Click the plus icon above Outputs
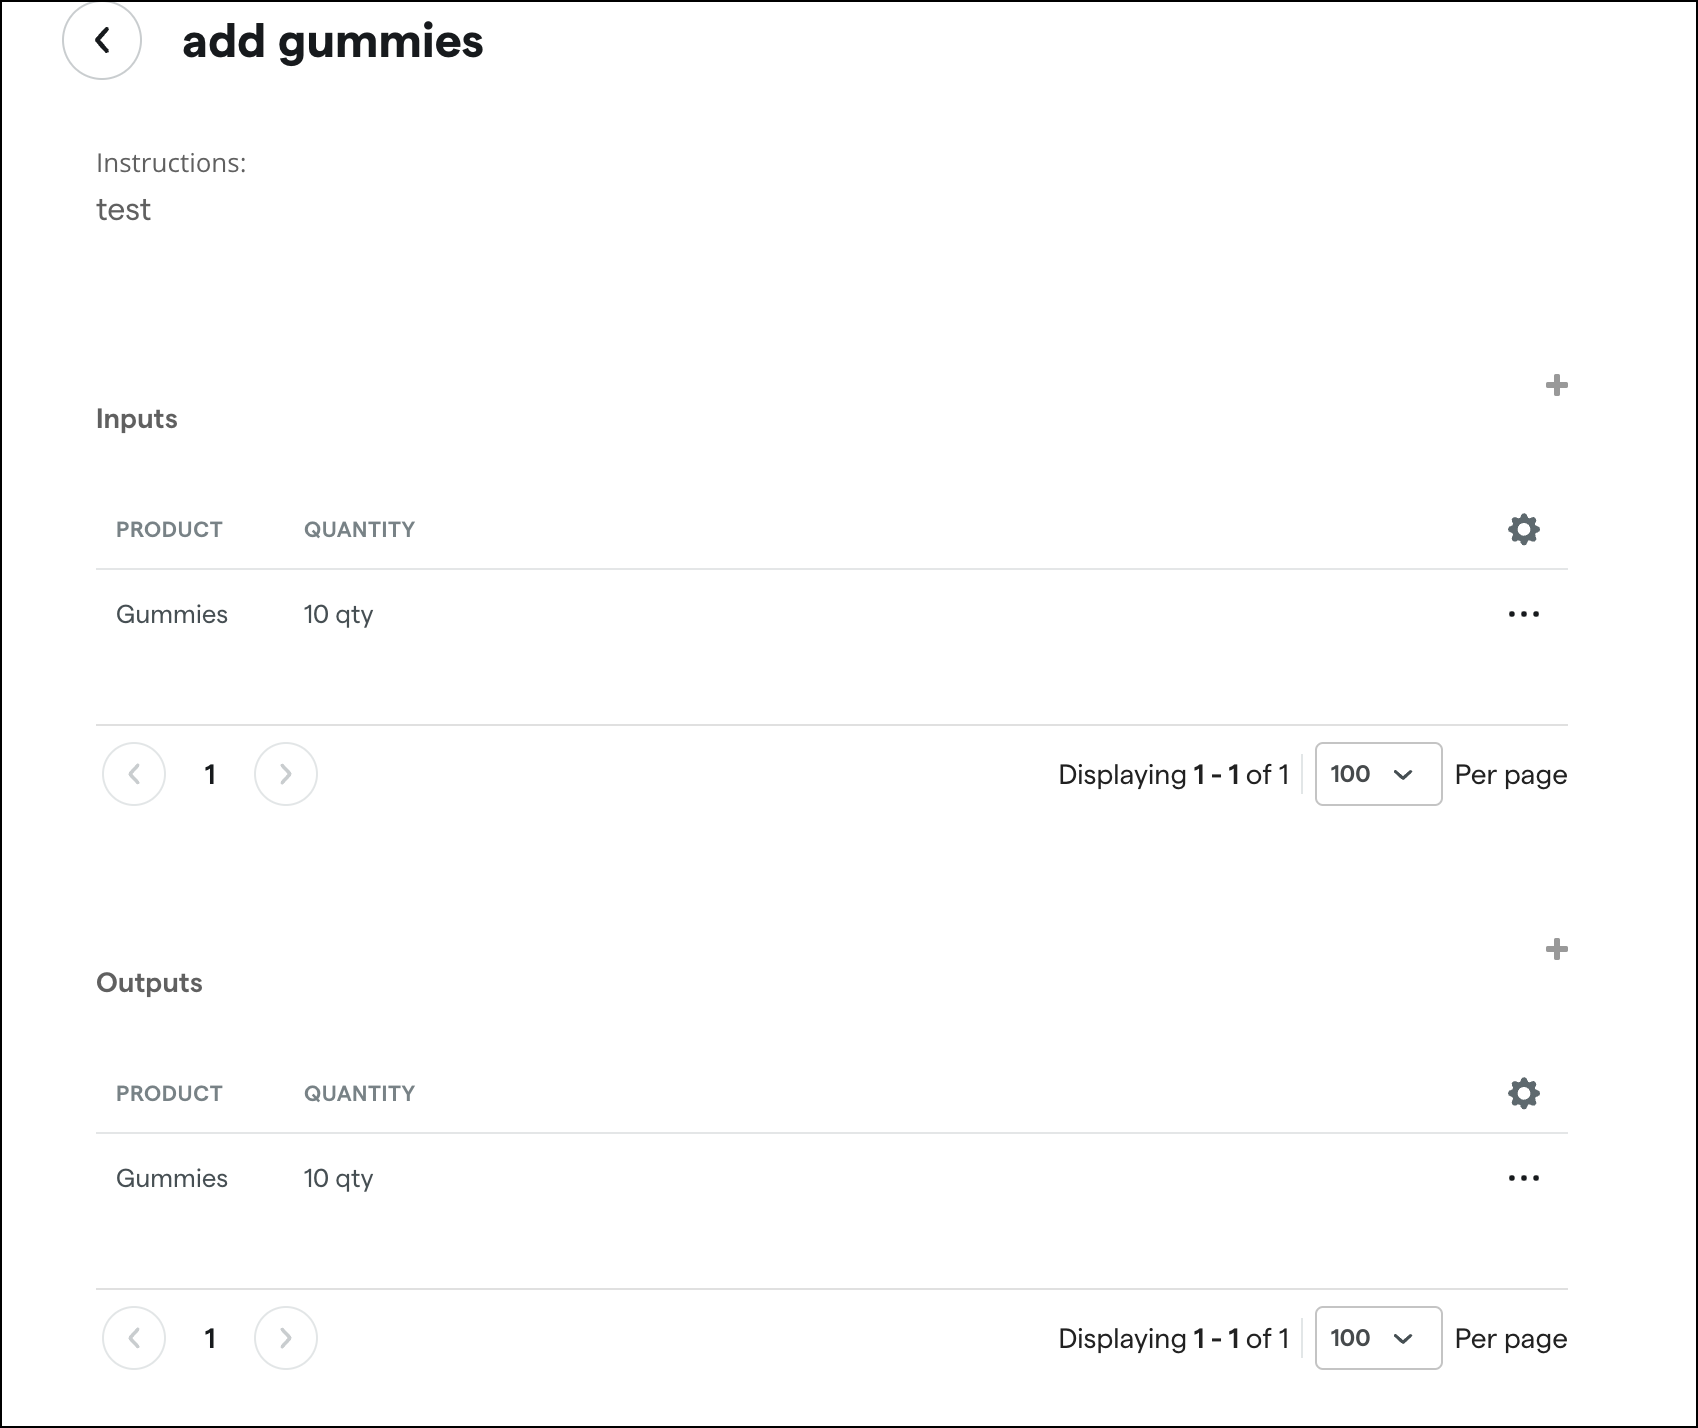The width and height of the screenshot is (1698, 1428). pyautogui.click(x=1556, y=950)
